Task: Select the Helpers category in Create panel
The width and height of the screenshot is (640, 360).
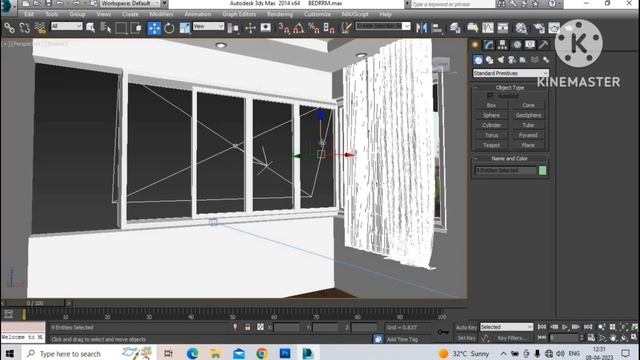Action: pos(523,60)
